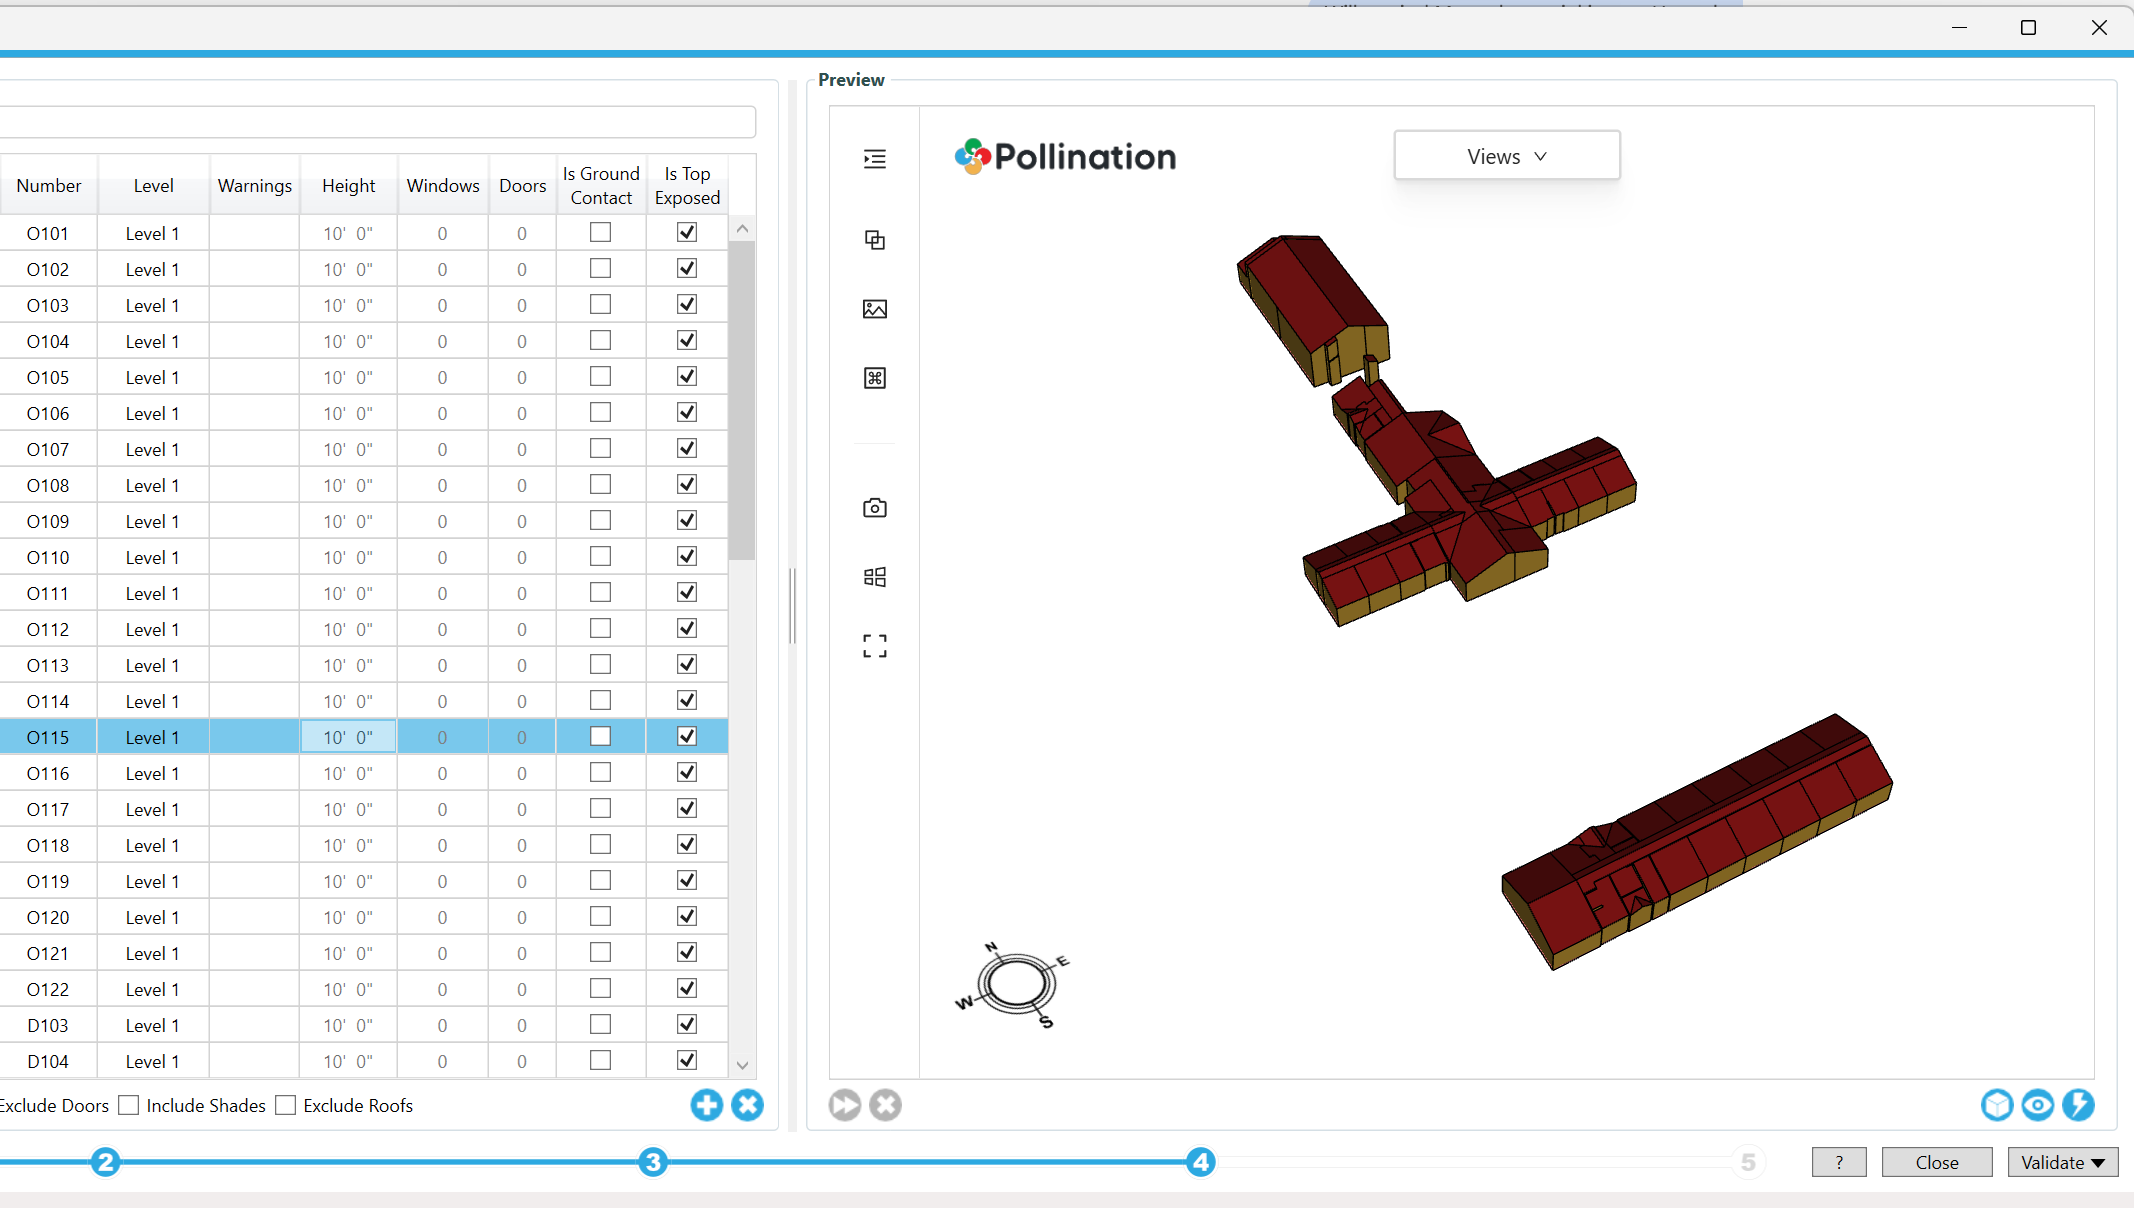This screenshot has width=2134, height=1208.
Task: Click the overlapping squares layers icon
Action: [x=874, y=240]
